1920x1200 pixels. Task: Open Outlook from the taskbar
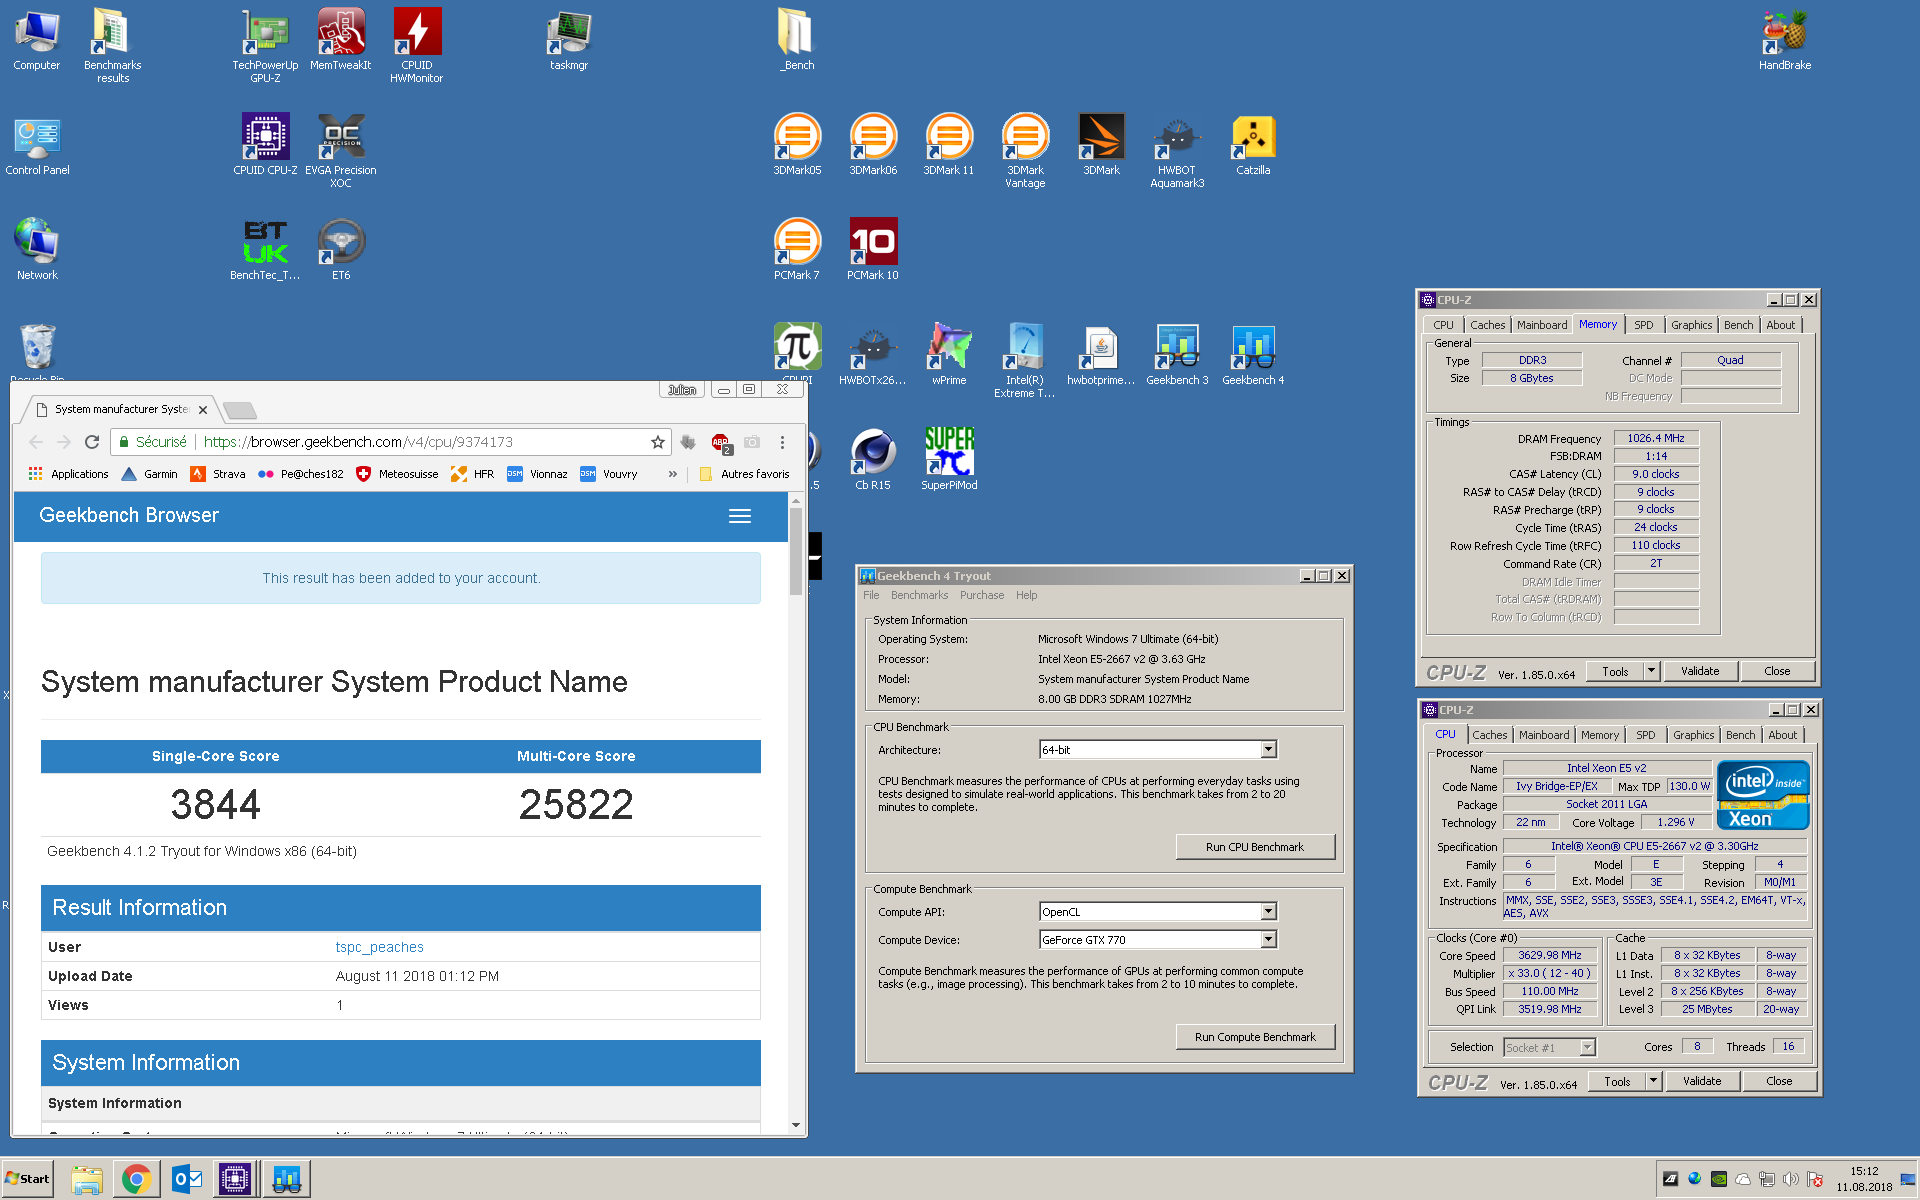click(x=187, y=1179)
